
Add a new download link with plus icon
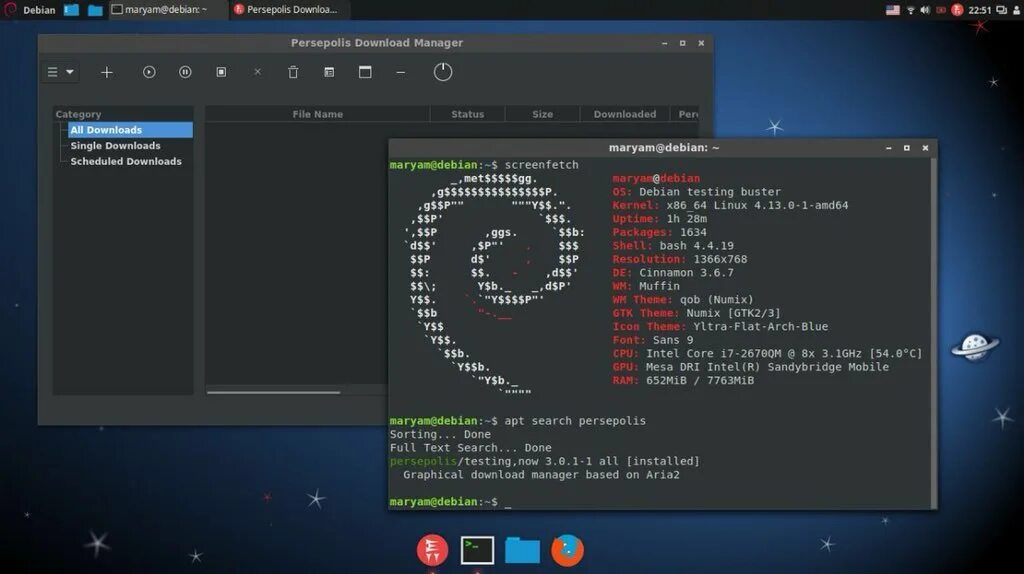pos(106,72)
